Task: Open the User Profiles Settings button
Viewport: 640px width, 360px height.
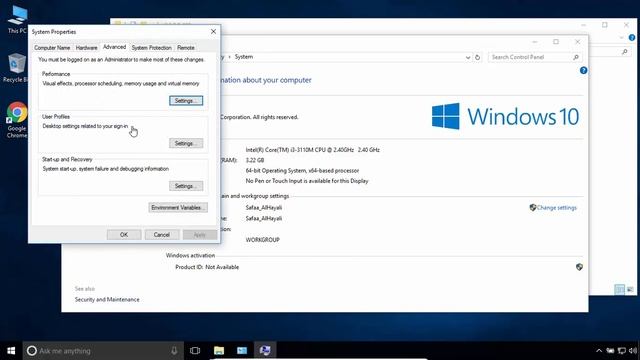Action: point(186,143)
